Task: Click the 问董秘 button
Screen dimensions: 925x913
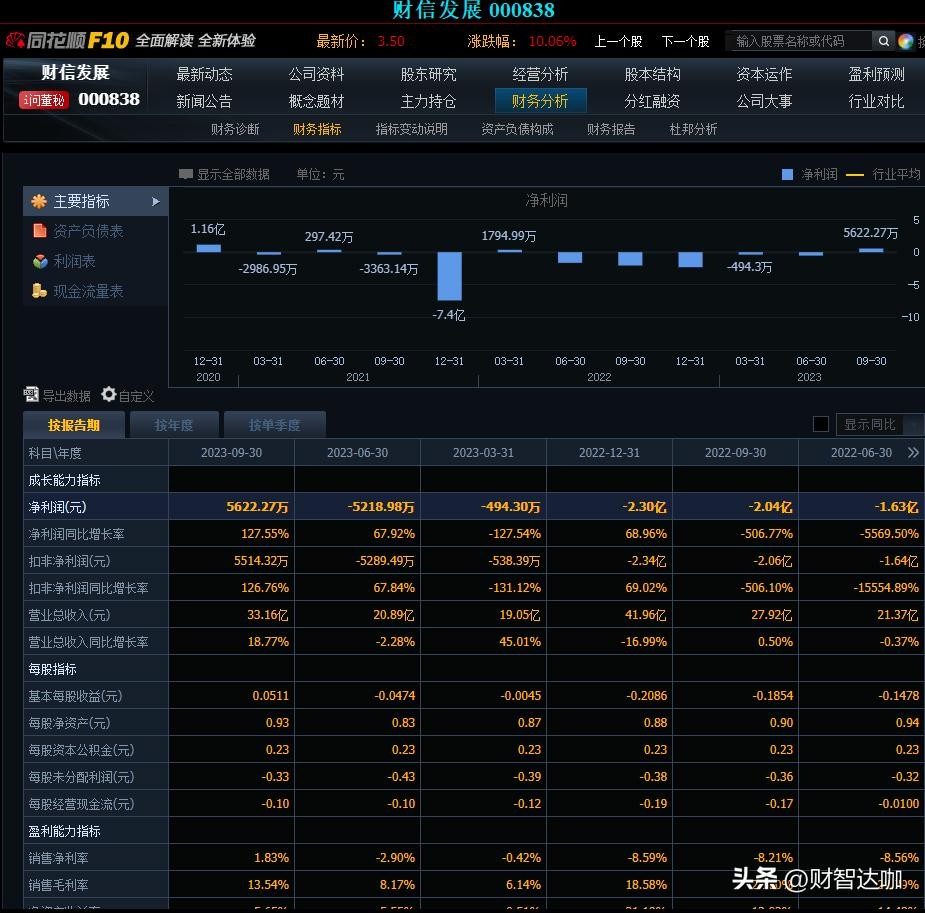Action: click(x=43, y=100)
